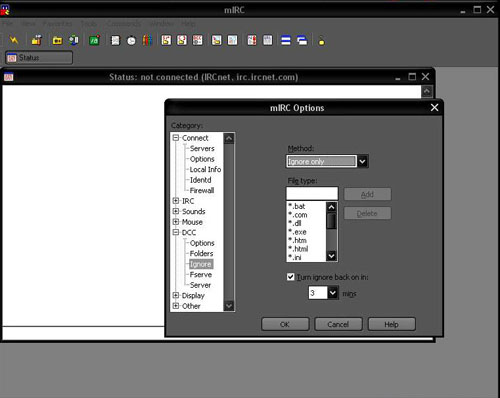Toggle the Turn ignore back on checkbox
The height and width of the screenshot is (398, 500).
(x=291, y=277)
